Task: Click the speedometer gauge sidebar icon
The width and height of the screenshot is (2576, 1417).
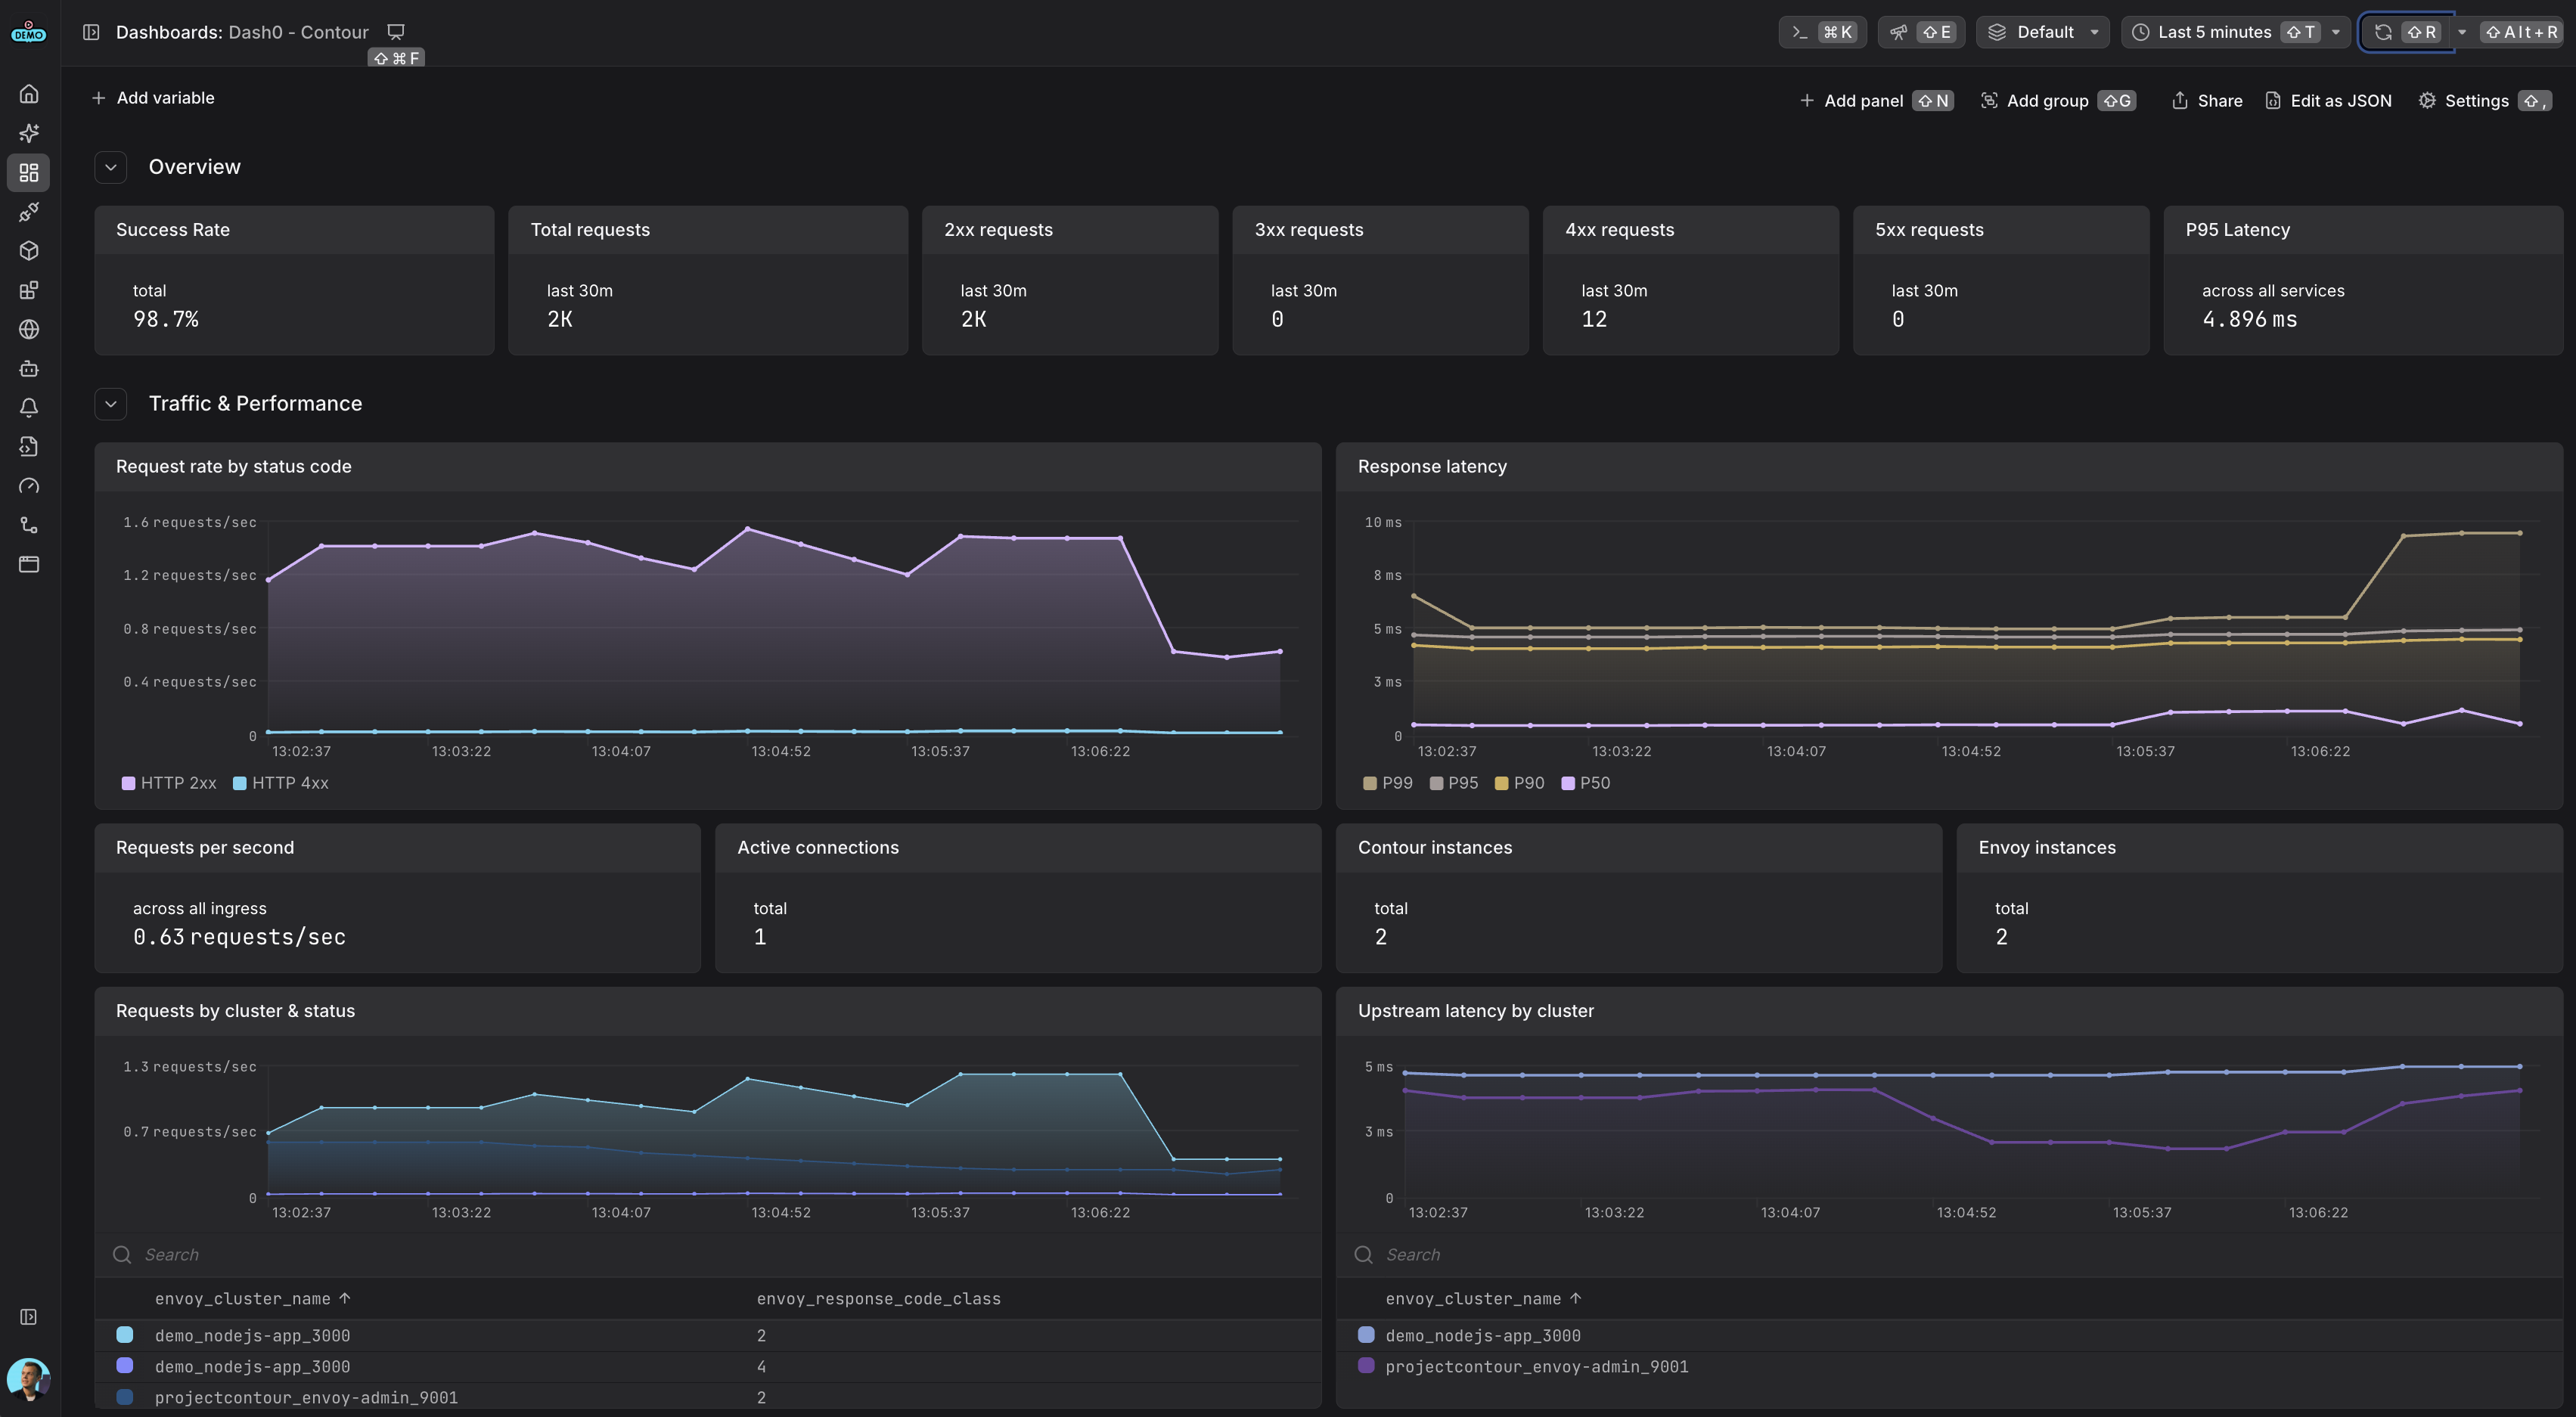Action: [29, 486]
